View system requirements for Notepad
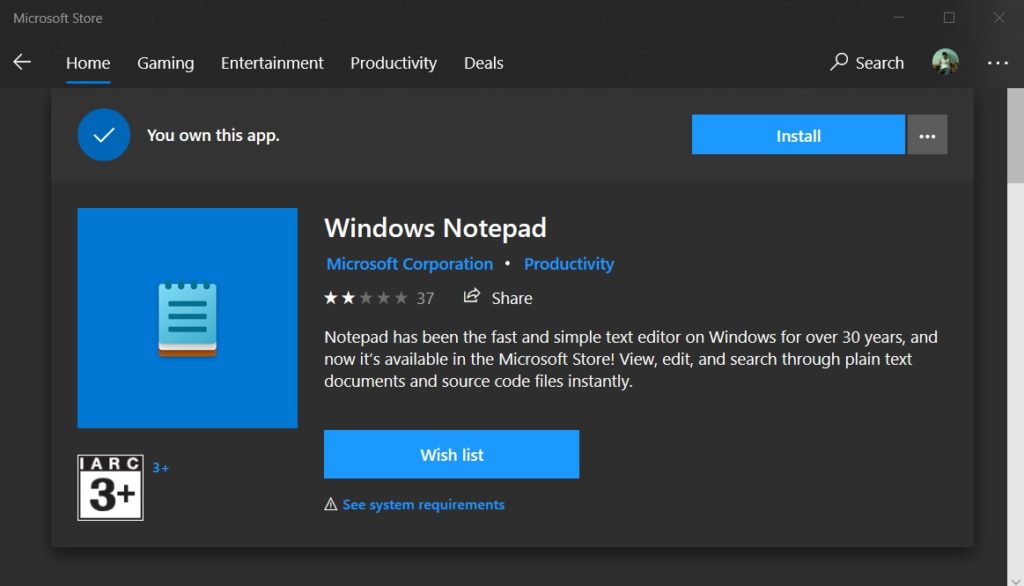The height and width of the screenshot is (586, 1024). (423, 504)
